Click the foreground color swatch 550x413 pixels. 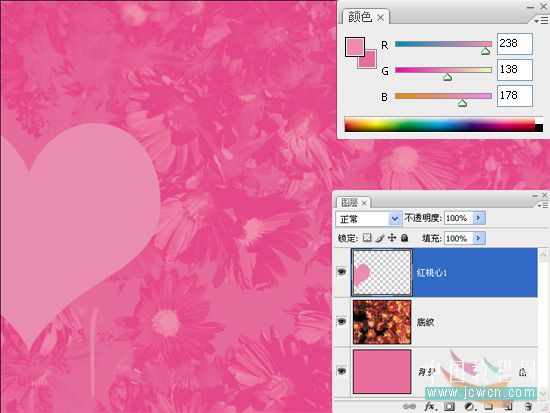coord(355,47)
